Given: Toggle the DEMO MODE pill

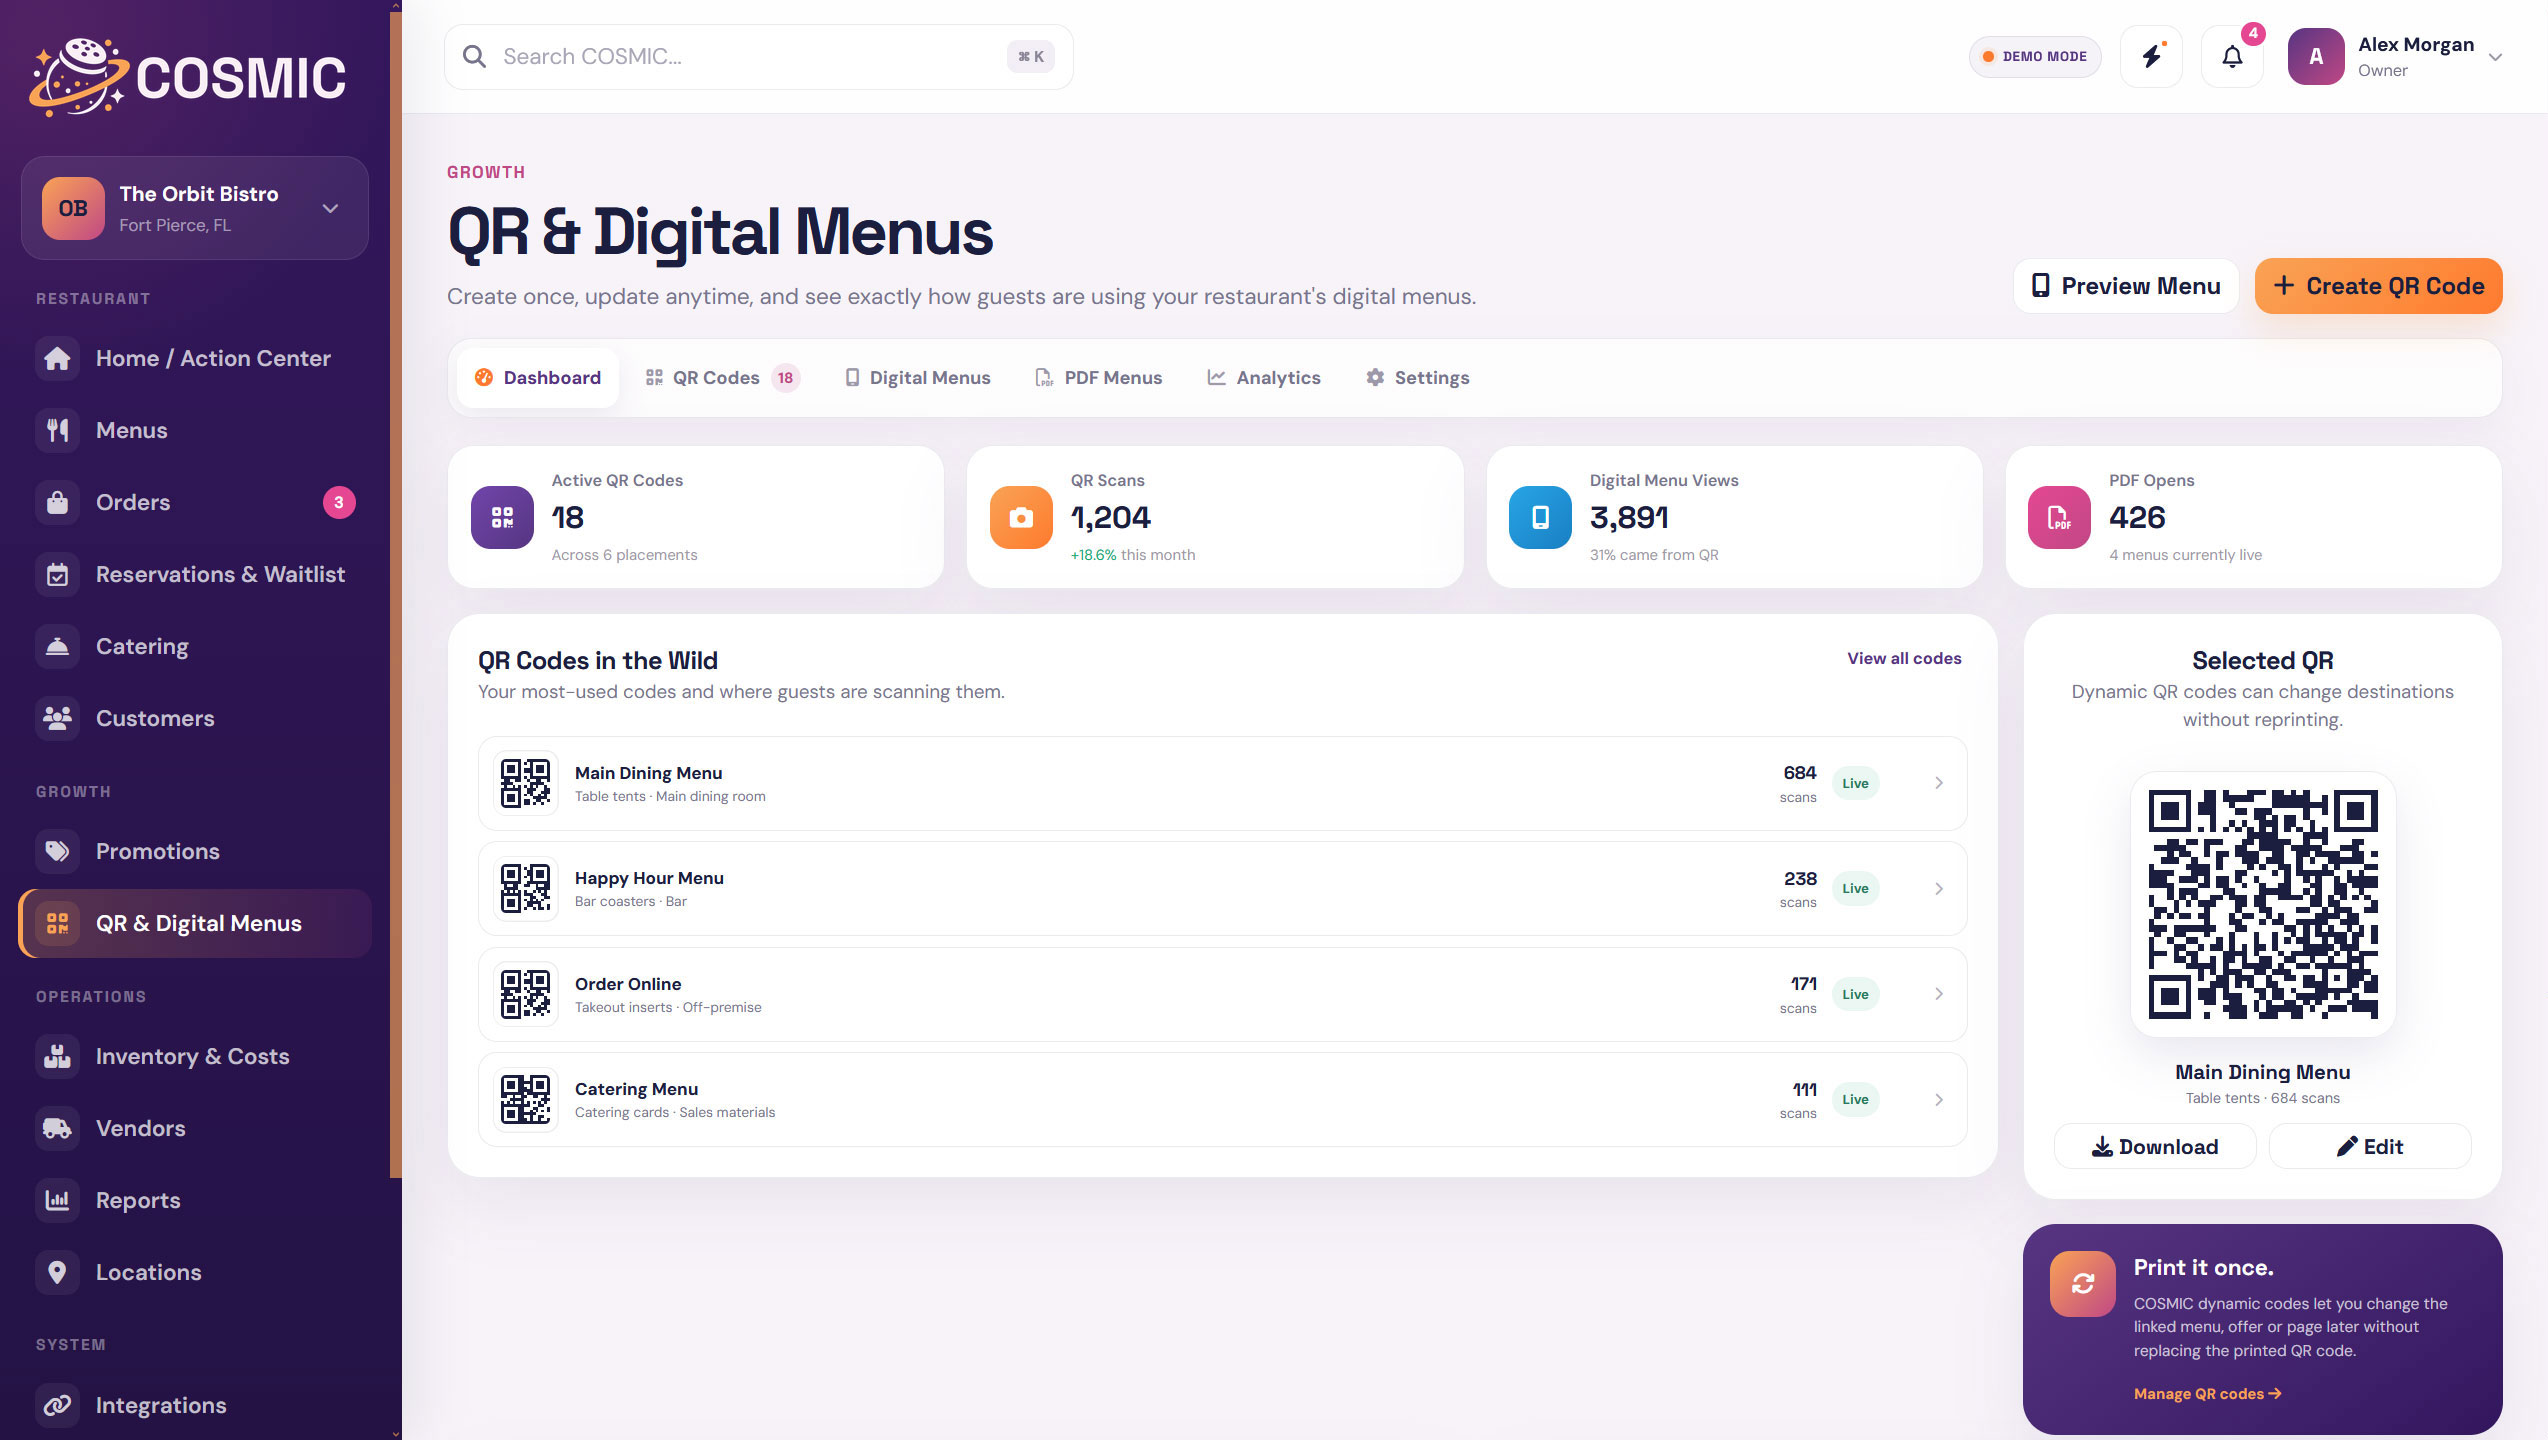Looking at the screenshot, I should click(x=2035, y=57).
